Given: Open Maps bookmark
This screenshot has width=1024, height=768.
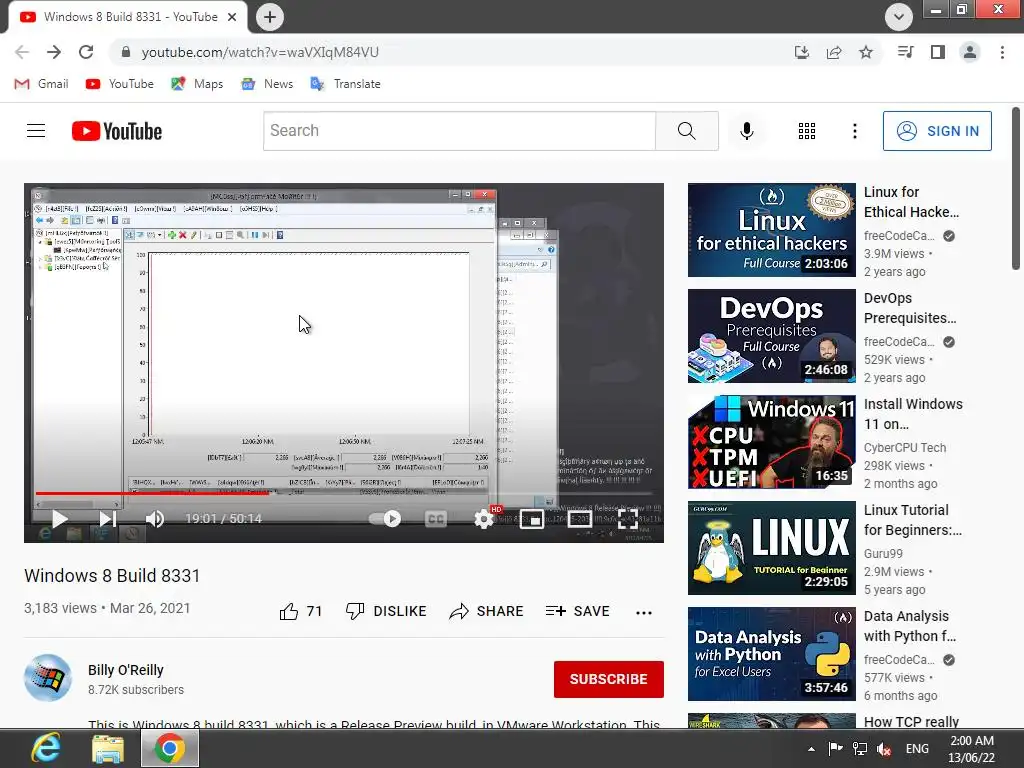Looking at the screenshot, I should point(197,84).
